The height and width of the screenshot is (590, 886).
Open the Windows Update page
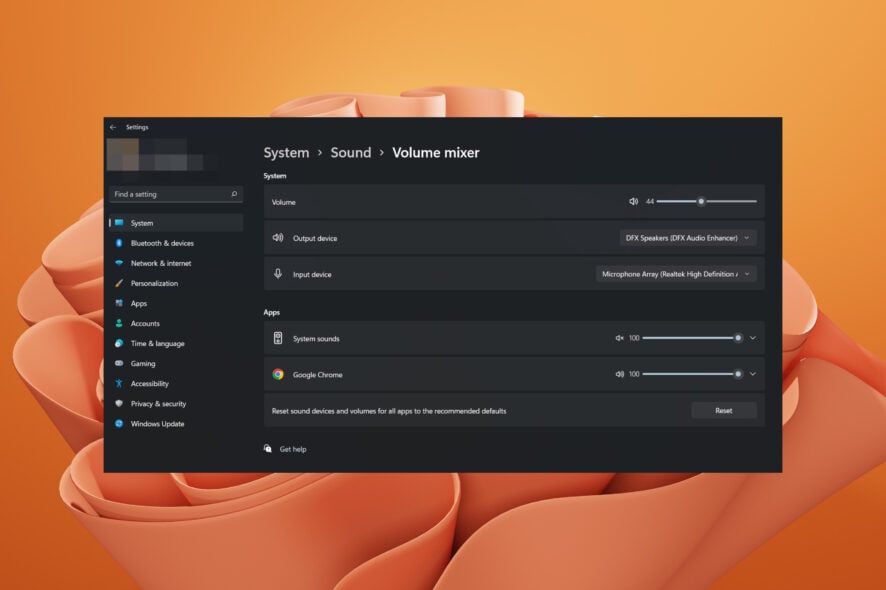point(176,423)
